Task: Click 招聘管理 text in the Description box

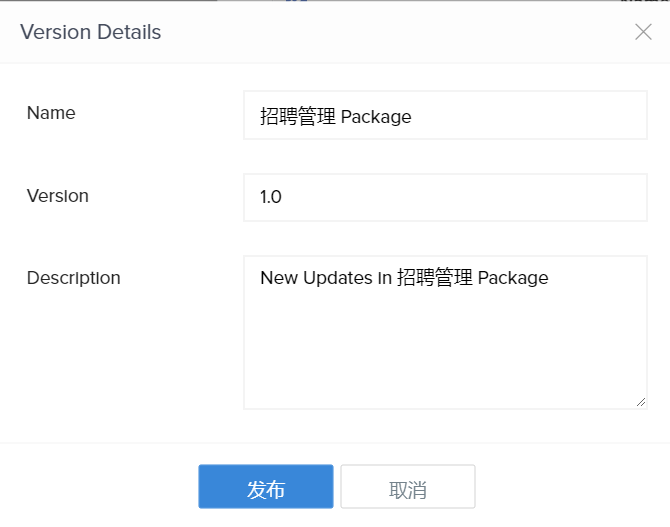Action: click(434, 278)
